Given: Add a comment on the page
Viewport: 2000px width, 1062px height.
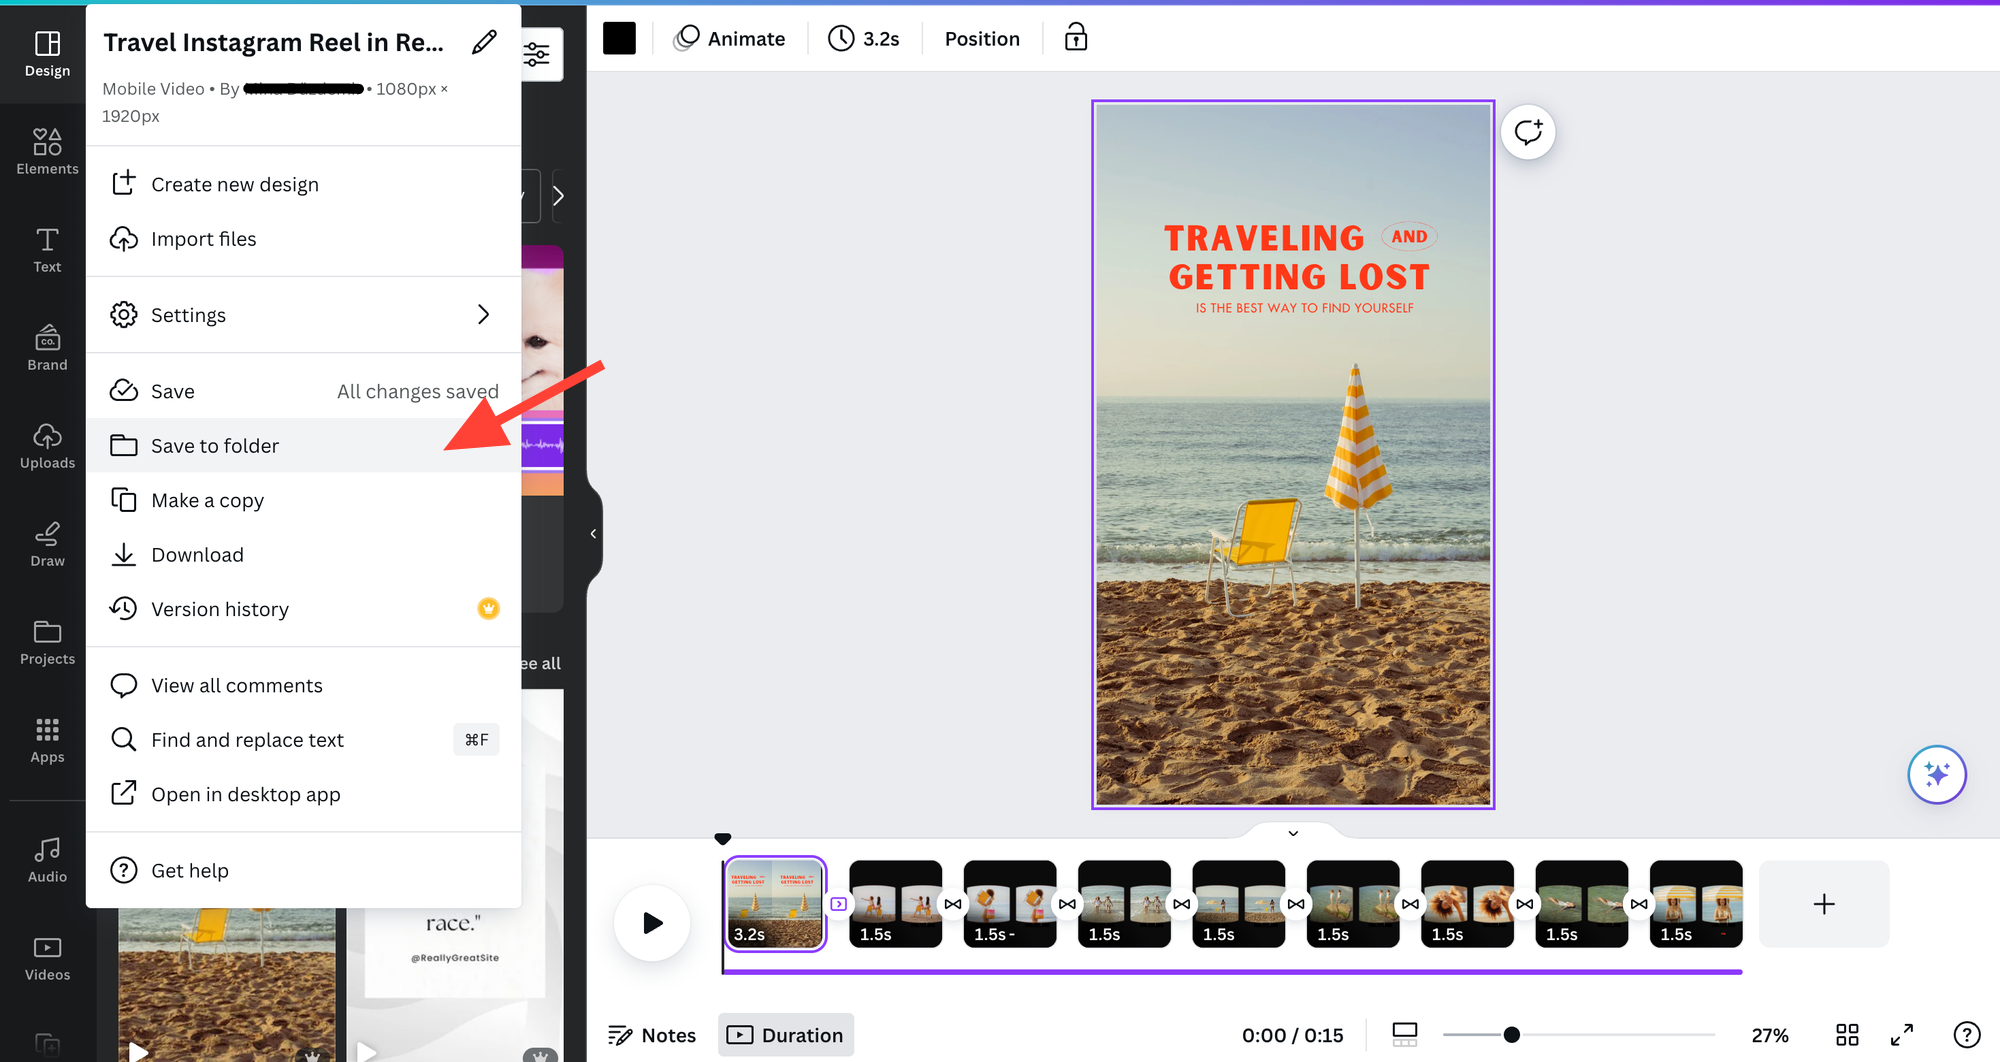Looking at the screenshot, I should (1528, 132).
